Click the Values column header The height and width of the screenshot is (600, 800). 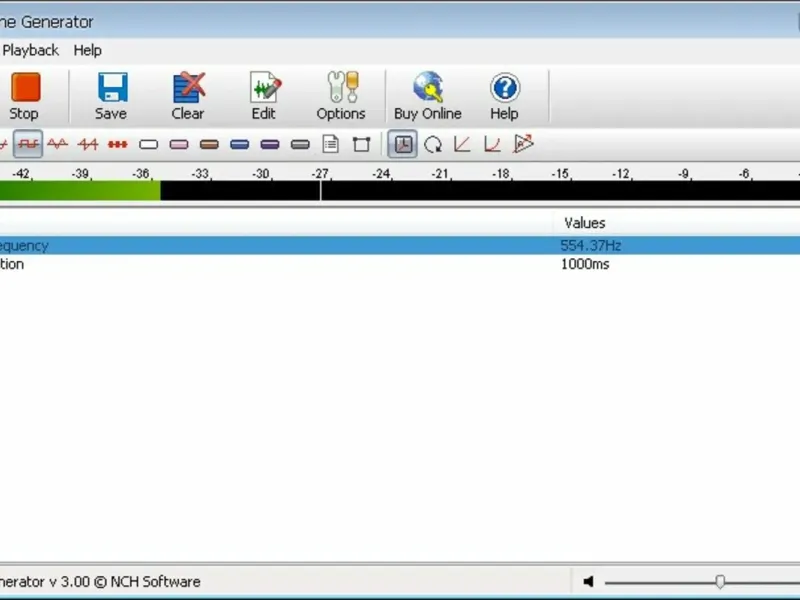[x=585, y=223]
